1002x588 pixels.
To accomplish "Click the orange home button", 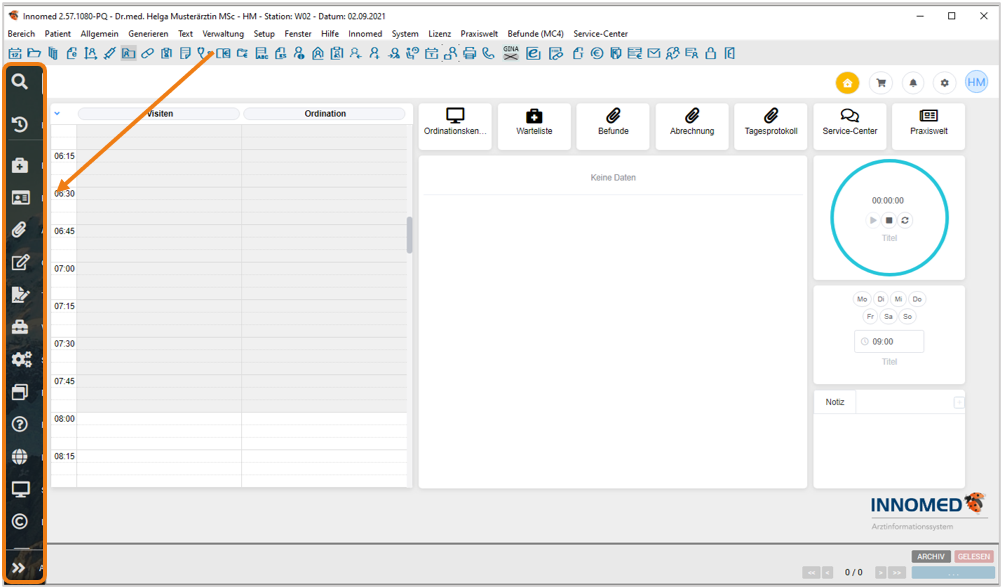I will (847, 83).
